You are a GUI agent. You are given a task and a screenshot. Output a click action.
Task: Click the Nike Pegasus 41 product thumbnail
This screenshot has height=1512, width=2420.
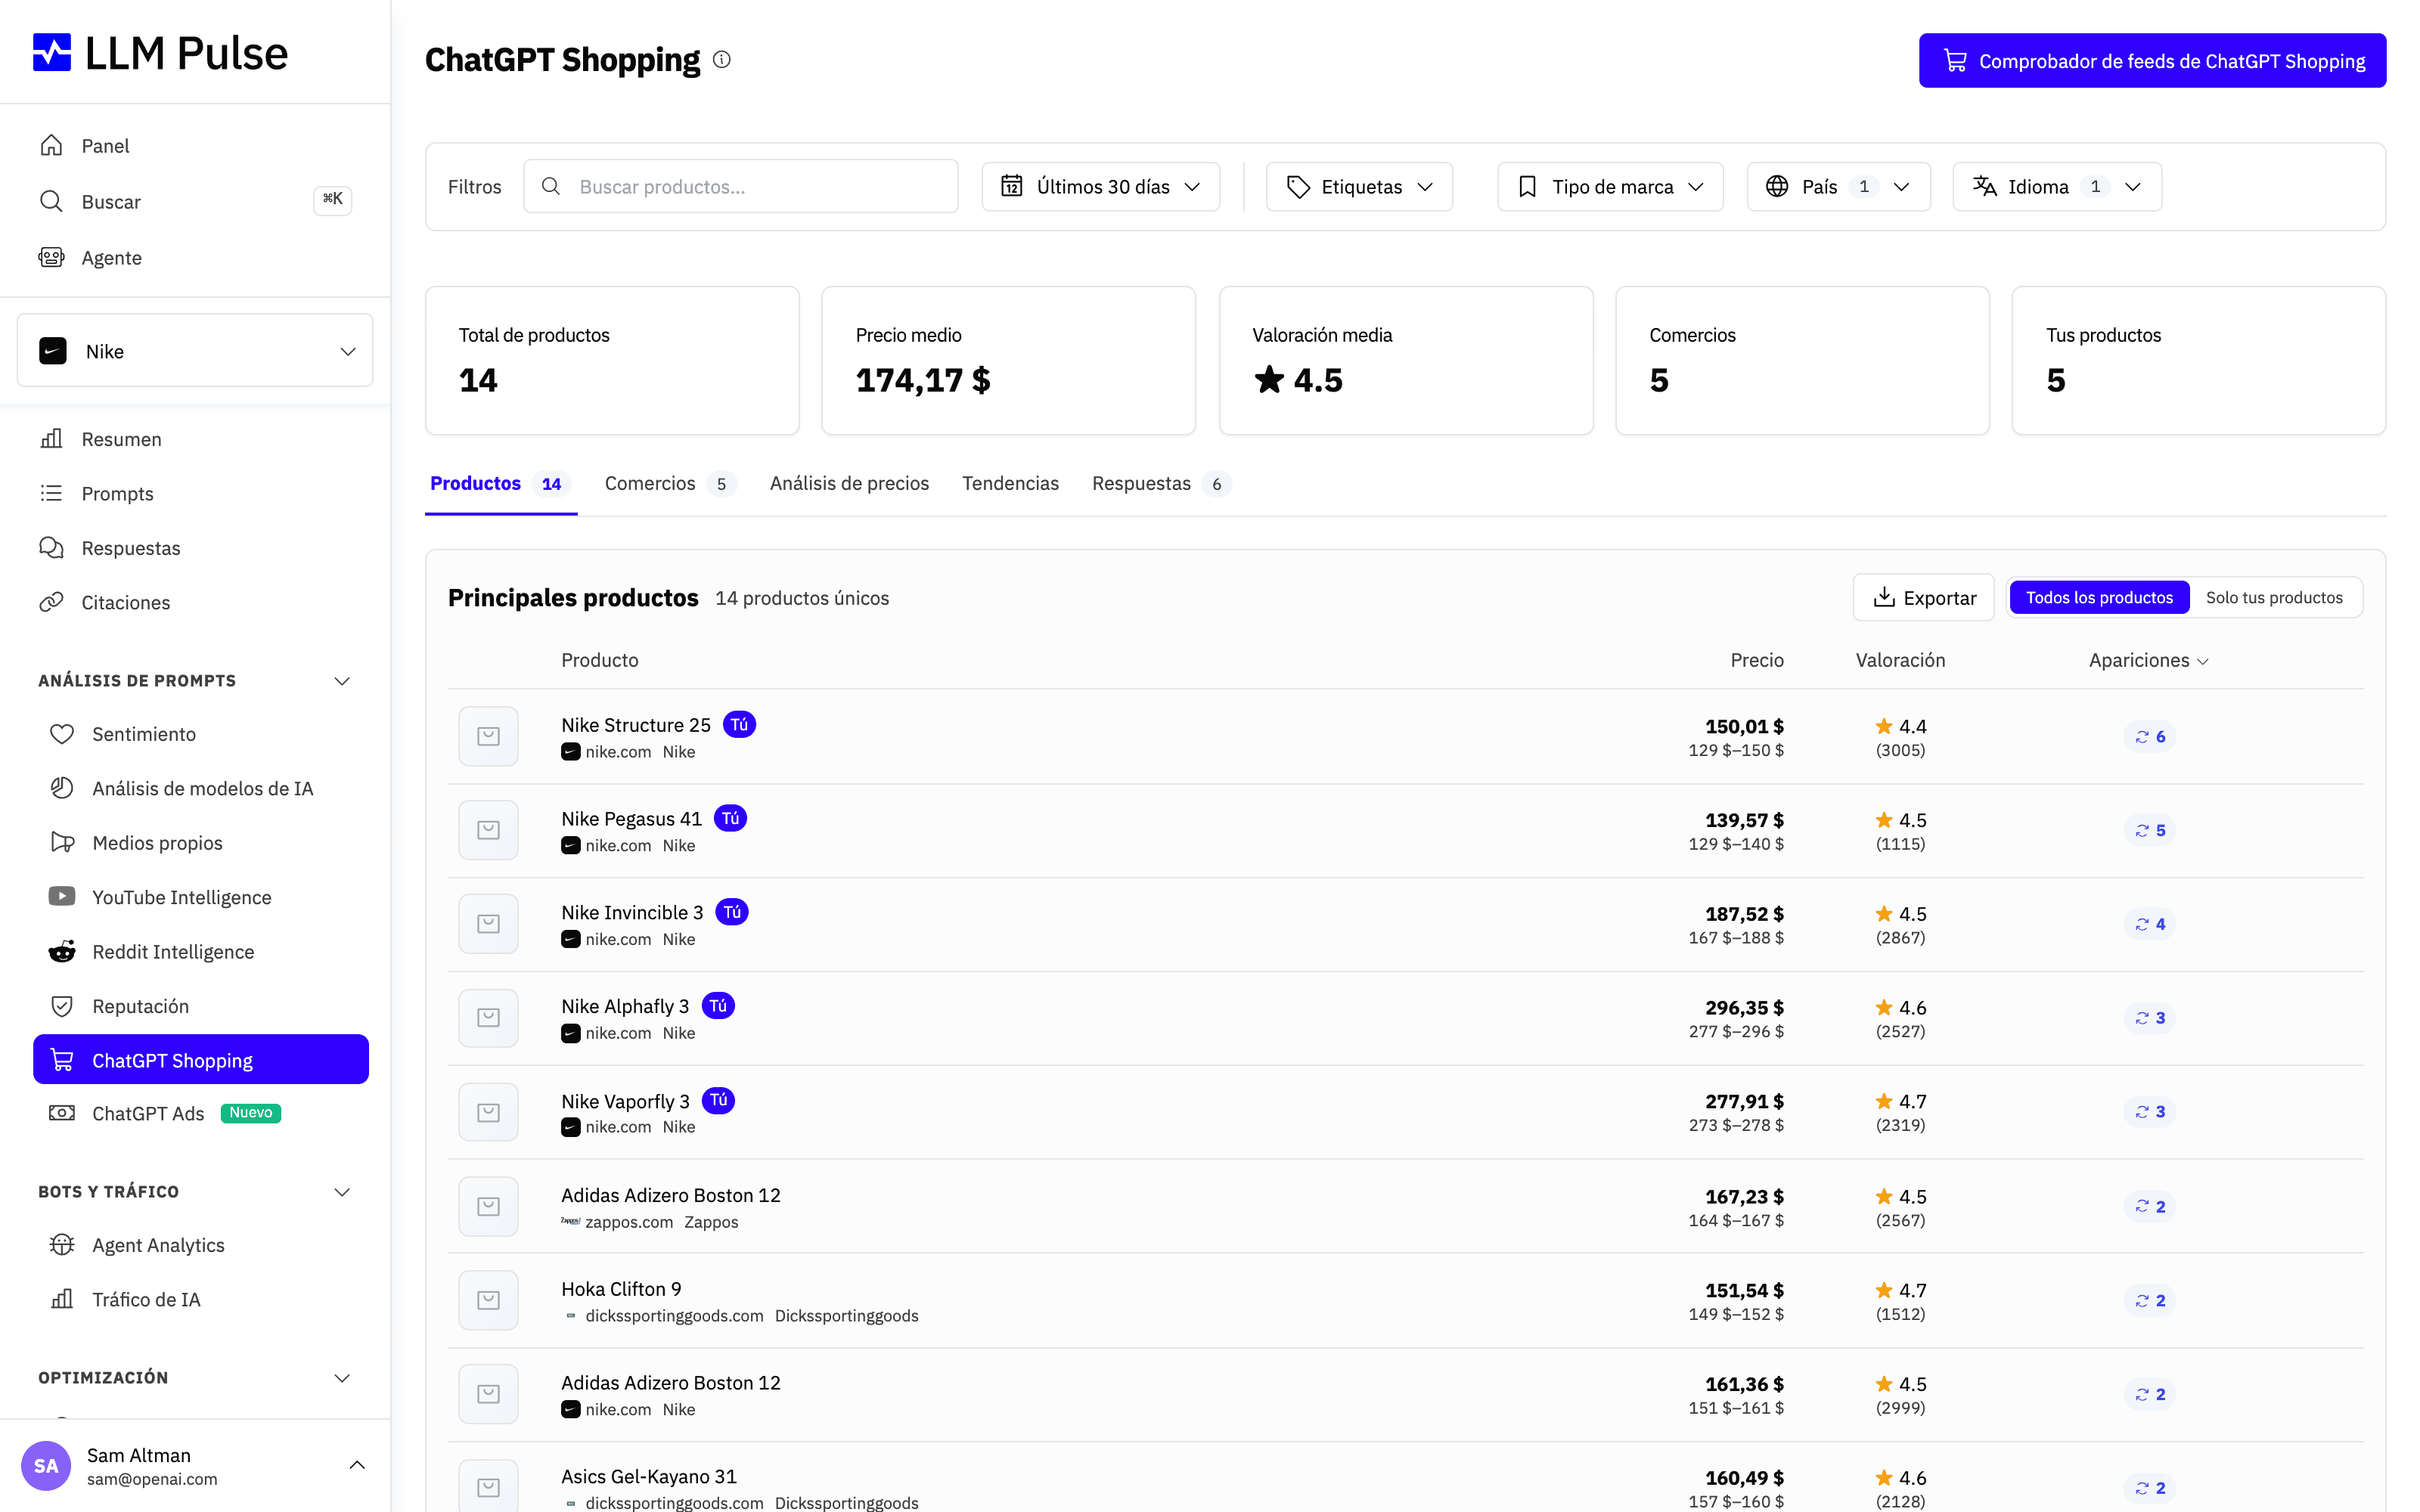pos(488,830)
